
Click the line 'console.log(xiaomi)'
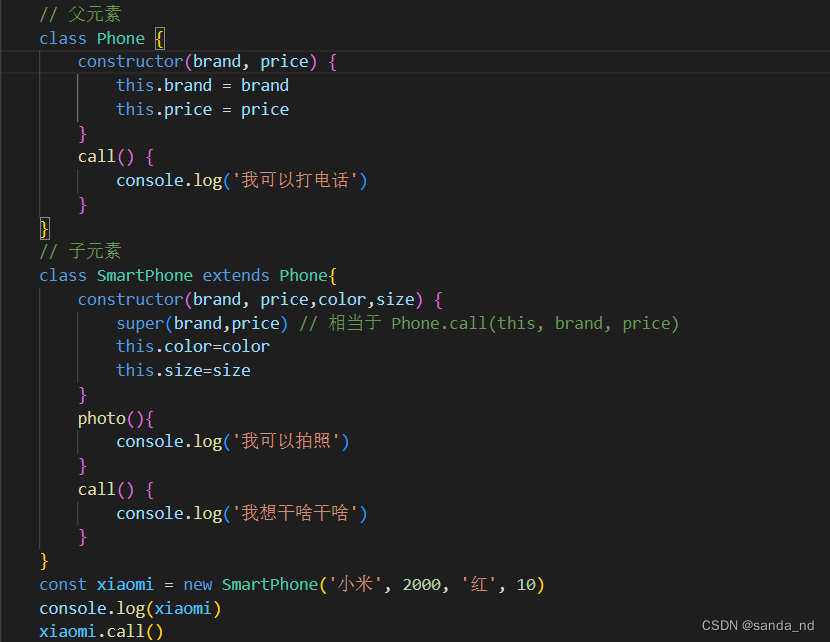point(130,609)
